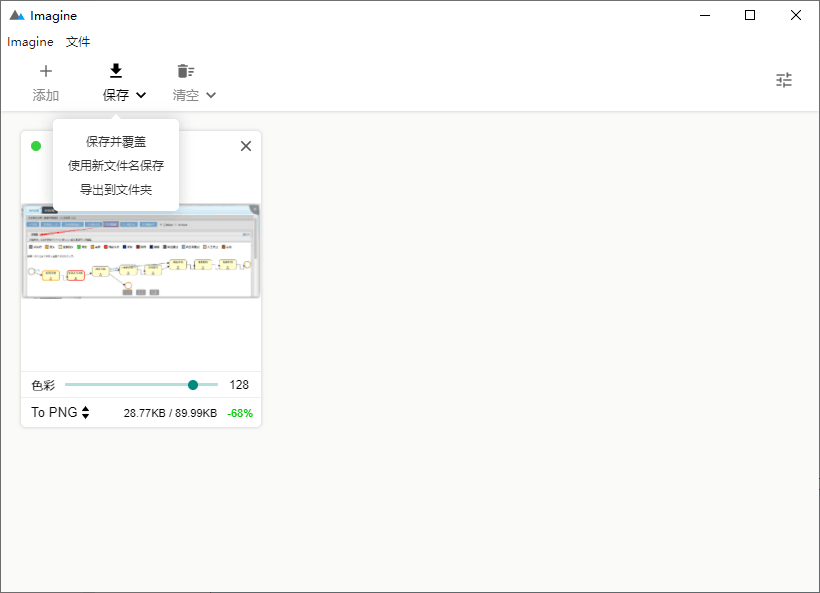The width and height of the screenshot is (820, 593).
Task: Collapse the 保存 dropdown chevron
Action: click(141, 96)
